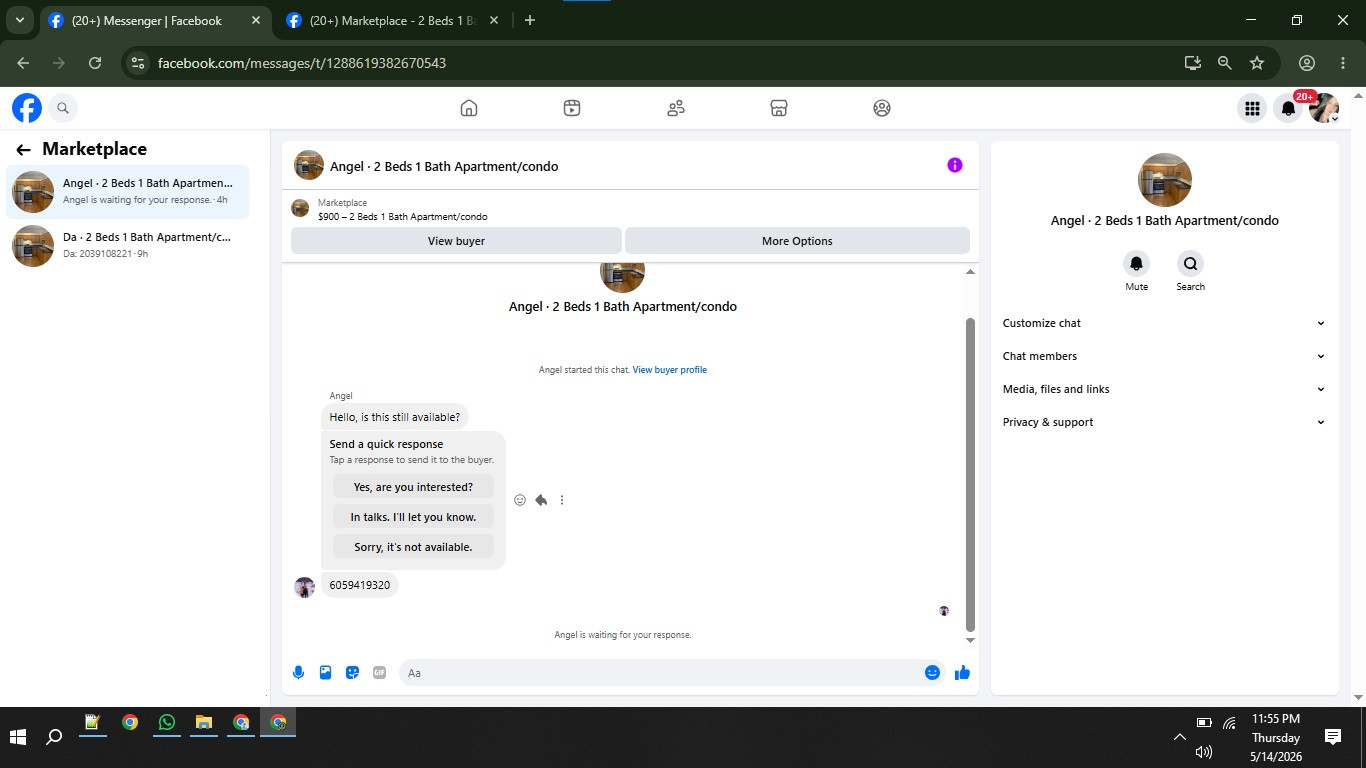View site information icon in address bar
Screen dimensions: 1366x768
point(139,63)
